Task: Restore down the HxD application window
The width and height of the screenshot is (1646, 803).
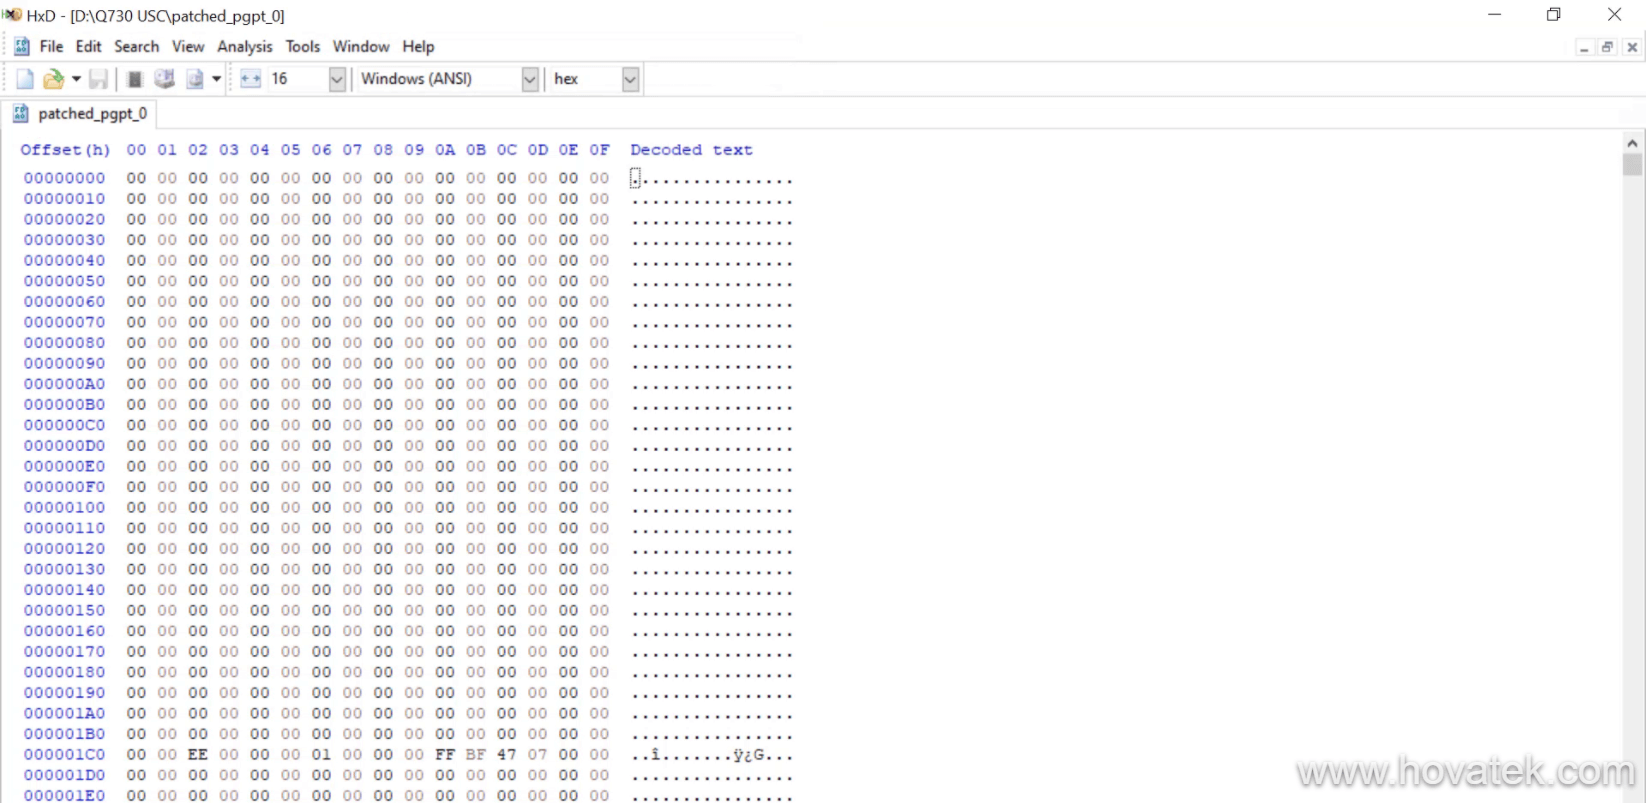Action: pos(1554,15)
